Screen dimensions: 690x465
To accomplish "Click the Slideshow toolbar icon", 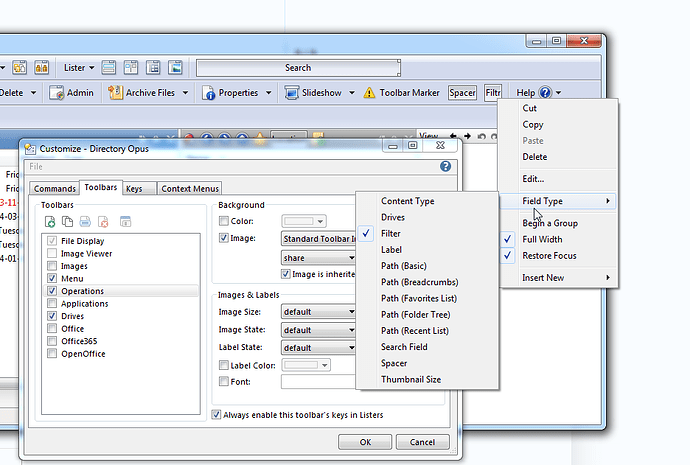I will 292,93.
